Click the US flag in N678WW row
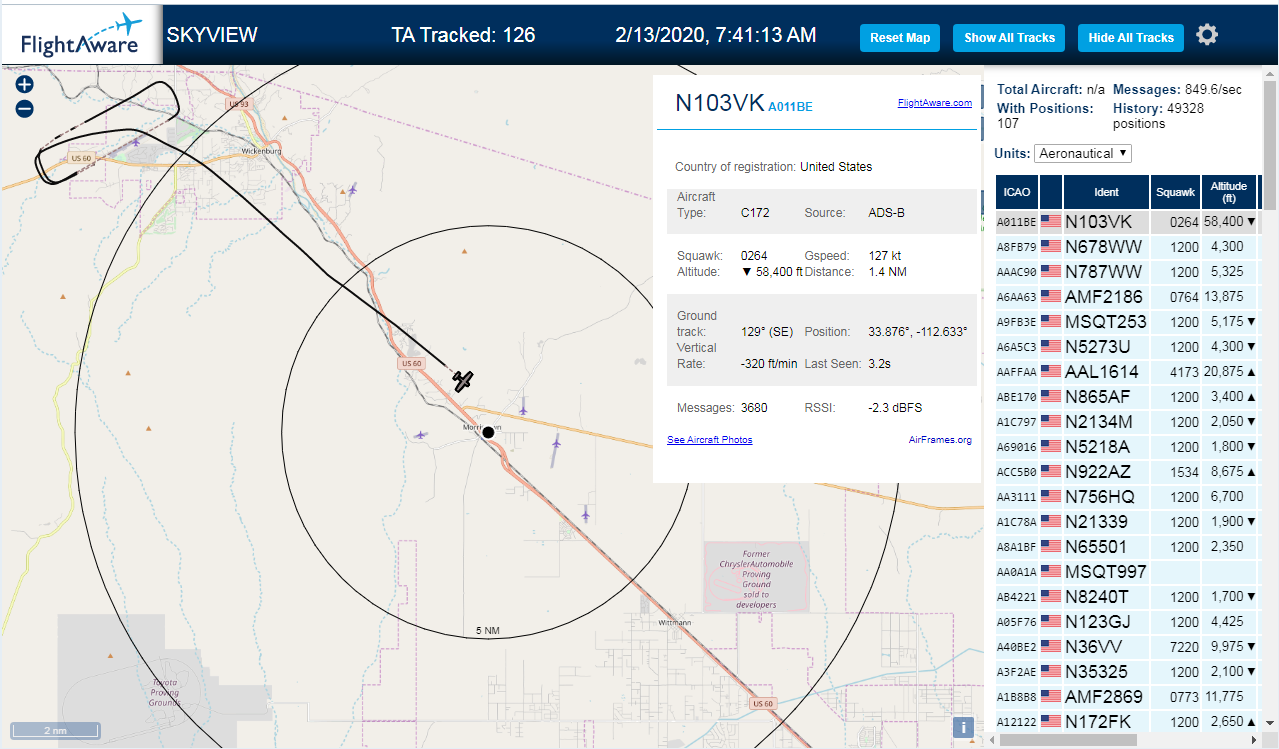Image resolution: width=1279 pixels, height=749 pixels. [1051, 246]
